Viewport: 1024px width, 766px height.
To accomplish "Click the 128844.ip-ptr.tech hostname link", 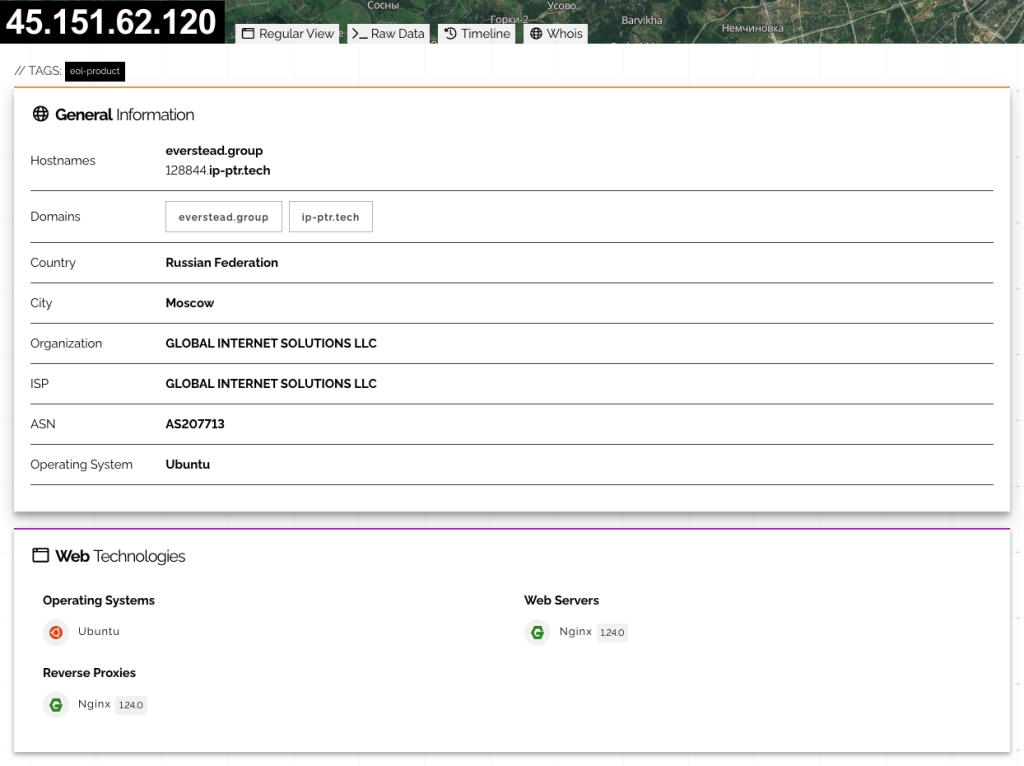I will click(217, 170).
